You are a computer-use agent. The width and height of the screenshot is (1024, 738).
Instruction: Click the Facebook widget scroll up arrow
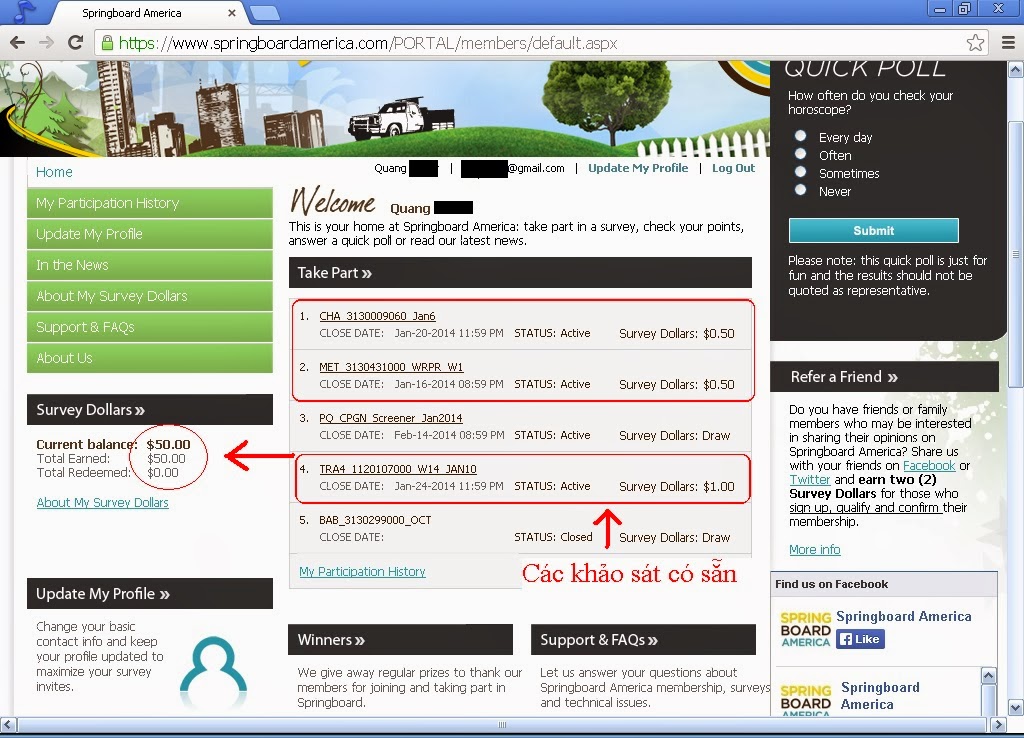pos(989,675)
